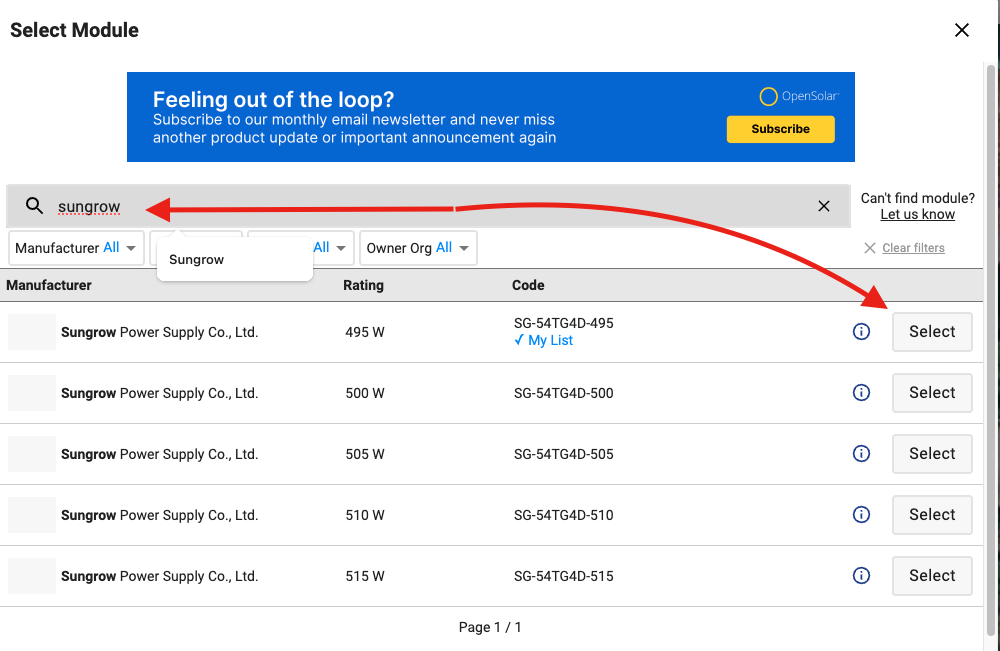Click the Page 1 / 1 indicator

tap(490, 627)
